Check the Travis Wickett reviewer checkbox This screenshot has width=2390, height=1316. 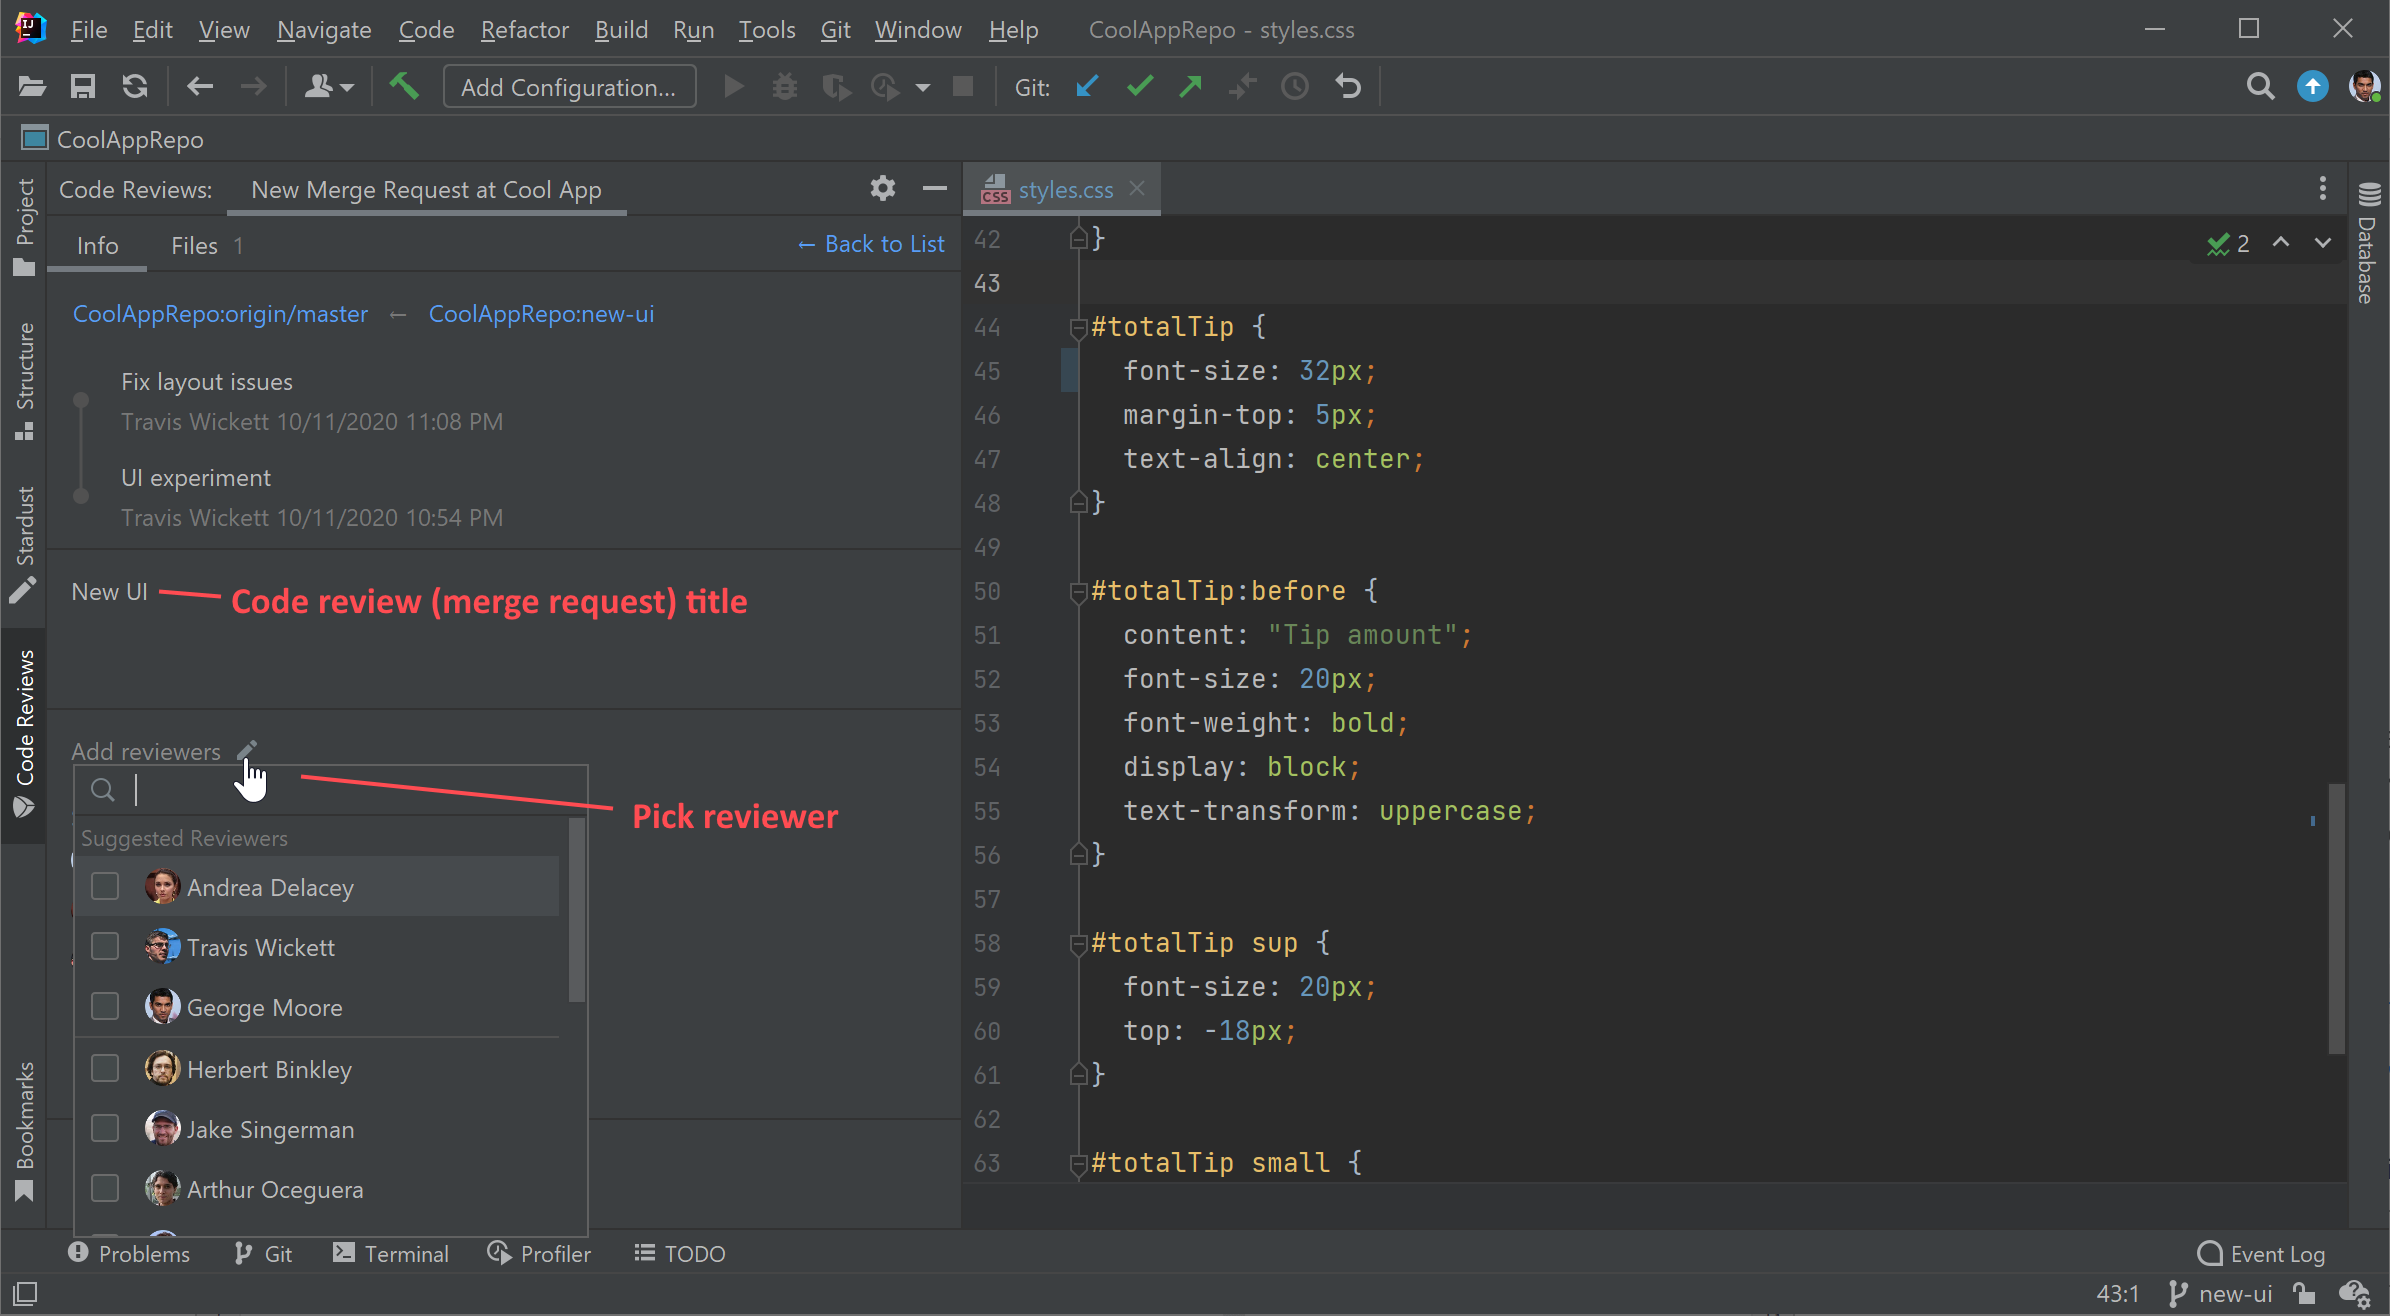coord(105,947)
